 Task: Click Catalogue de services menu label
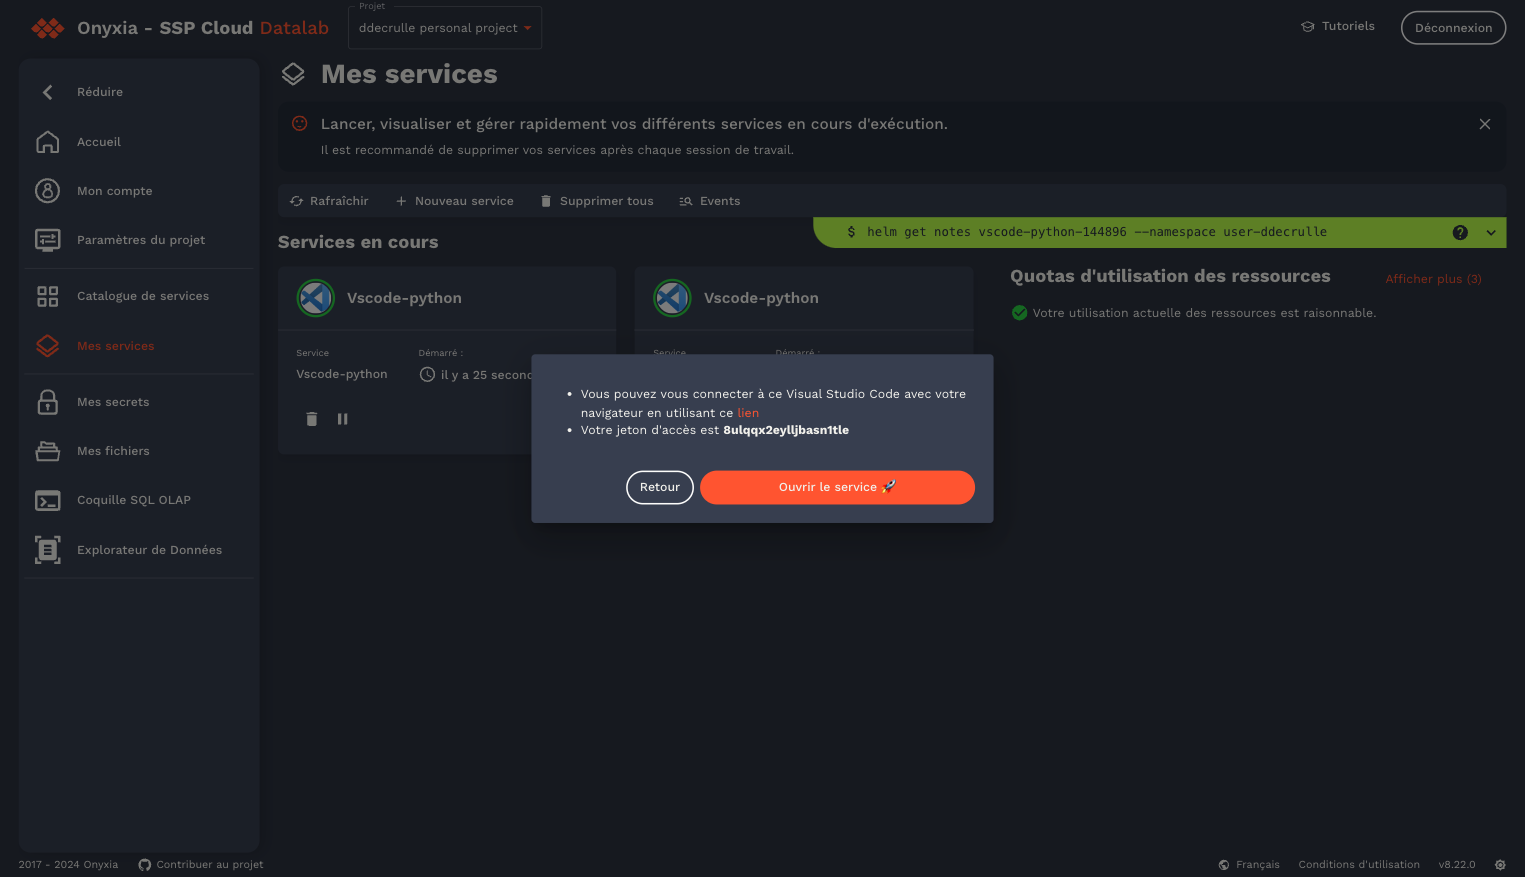[x=143, y=296]
